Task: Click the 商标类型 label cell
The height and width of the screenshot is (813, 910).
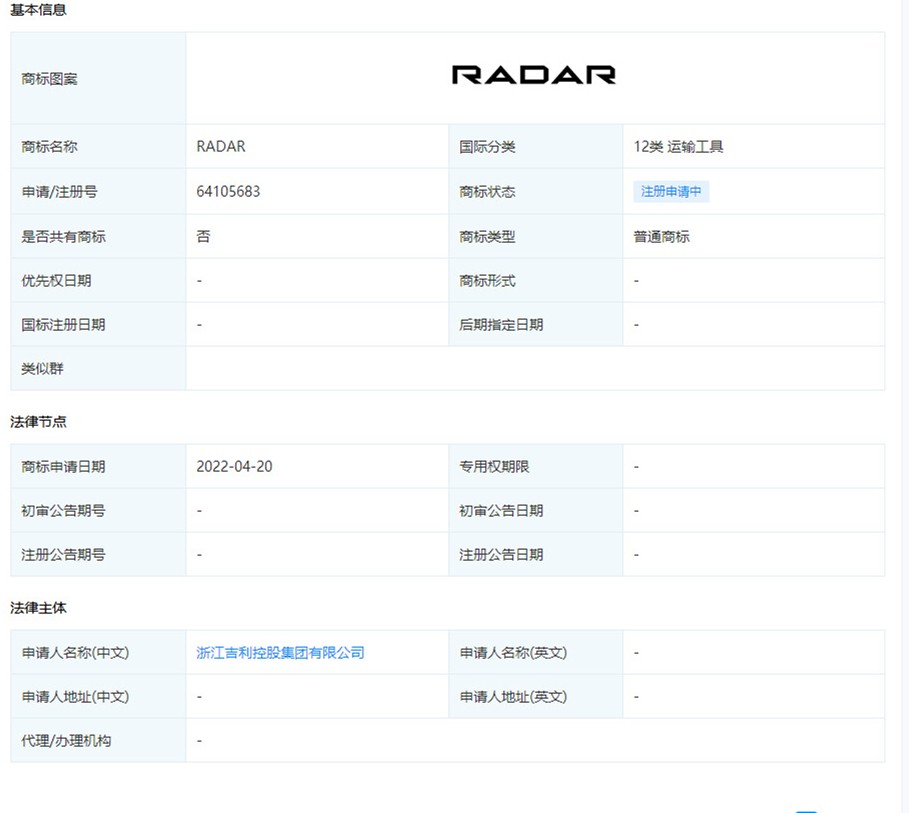Action: (536, 237)
